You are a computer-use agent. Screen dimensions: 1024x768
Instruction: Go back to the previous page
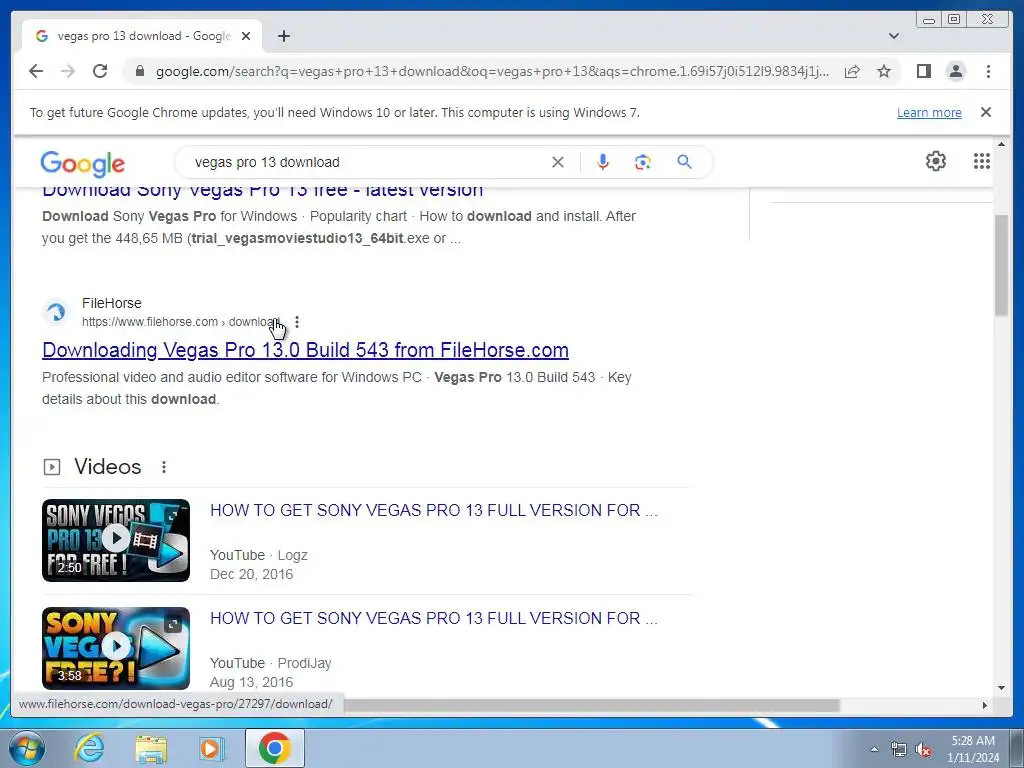coord(36,71)
